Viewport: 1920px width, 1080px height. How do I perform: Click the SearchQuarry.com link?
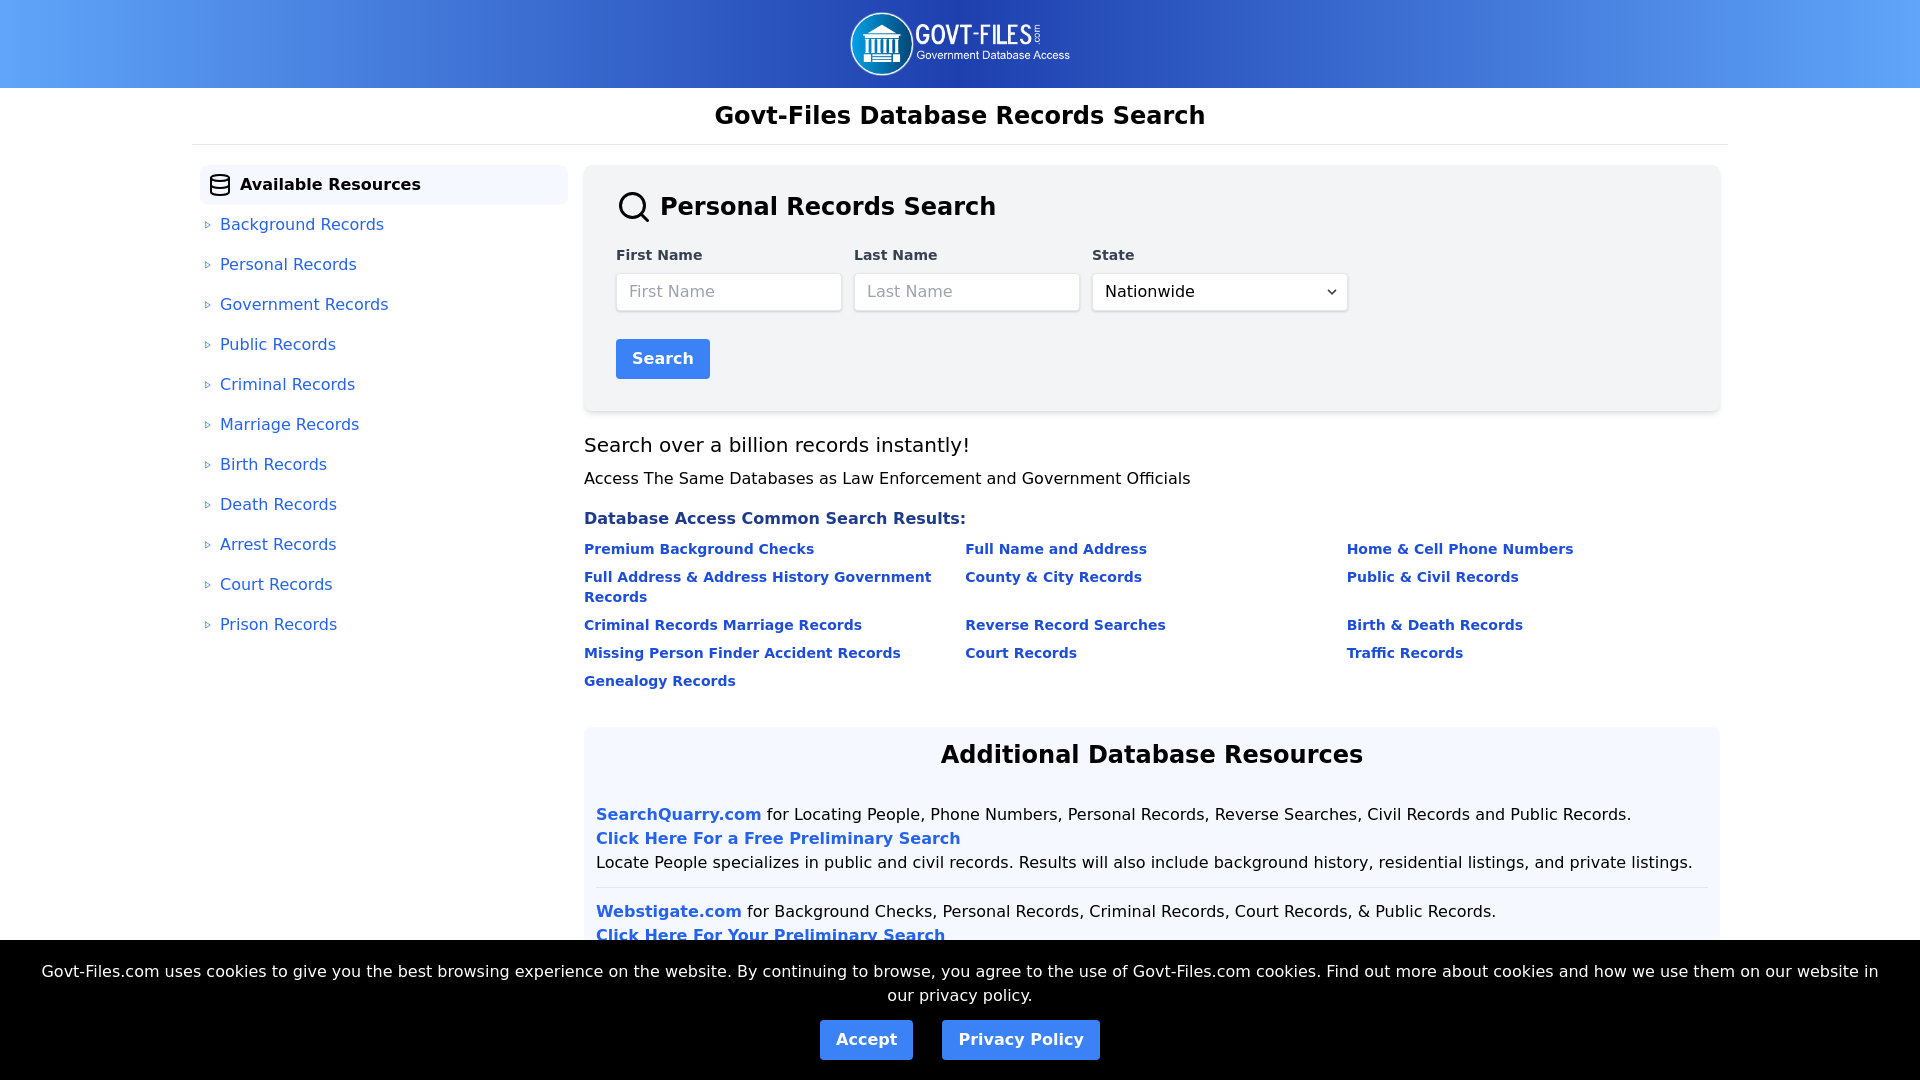pyautogui.click(x=678, y=814)
